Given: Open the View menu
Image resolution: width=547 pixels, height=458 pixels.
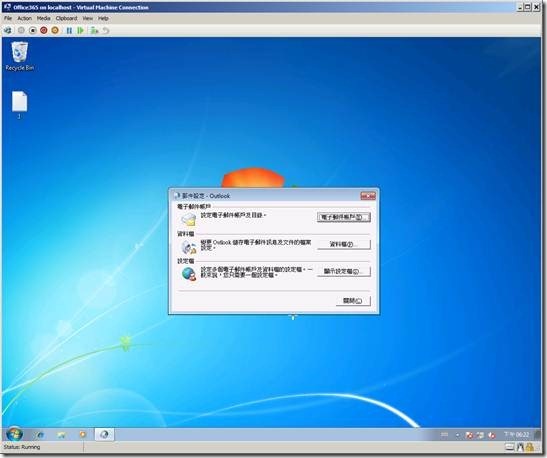Looking at the screenshot, I should point(88,18).
